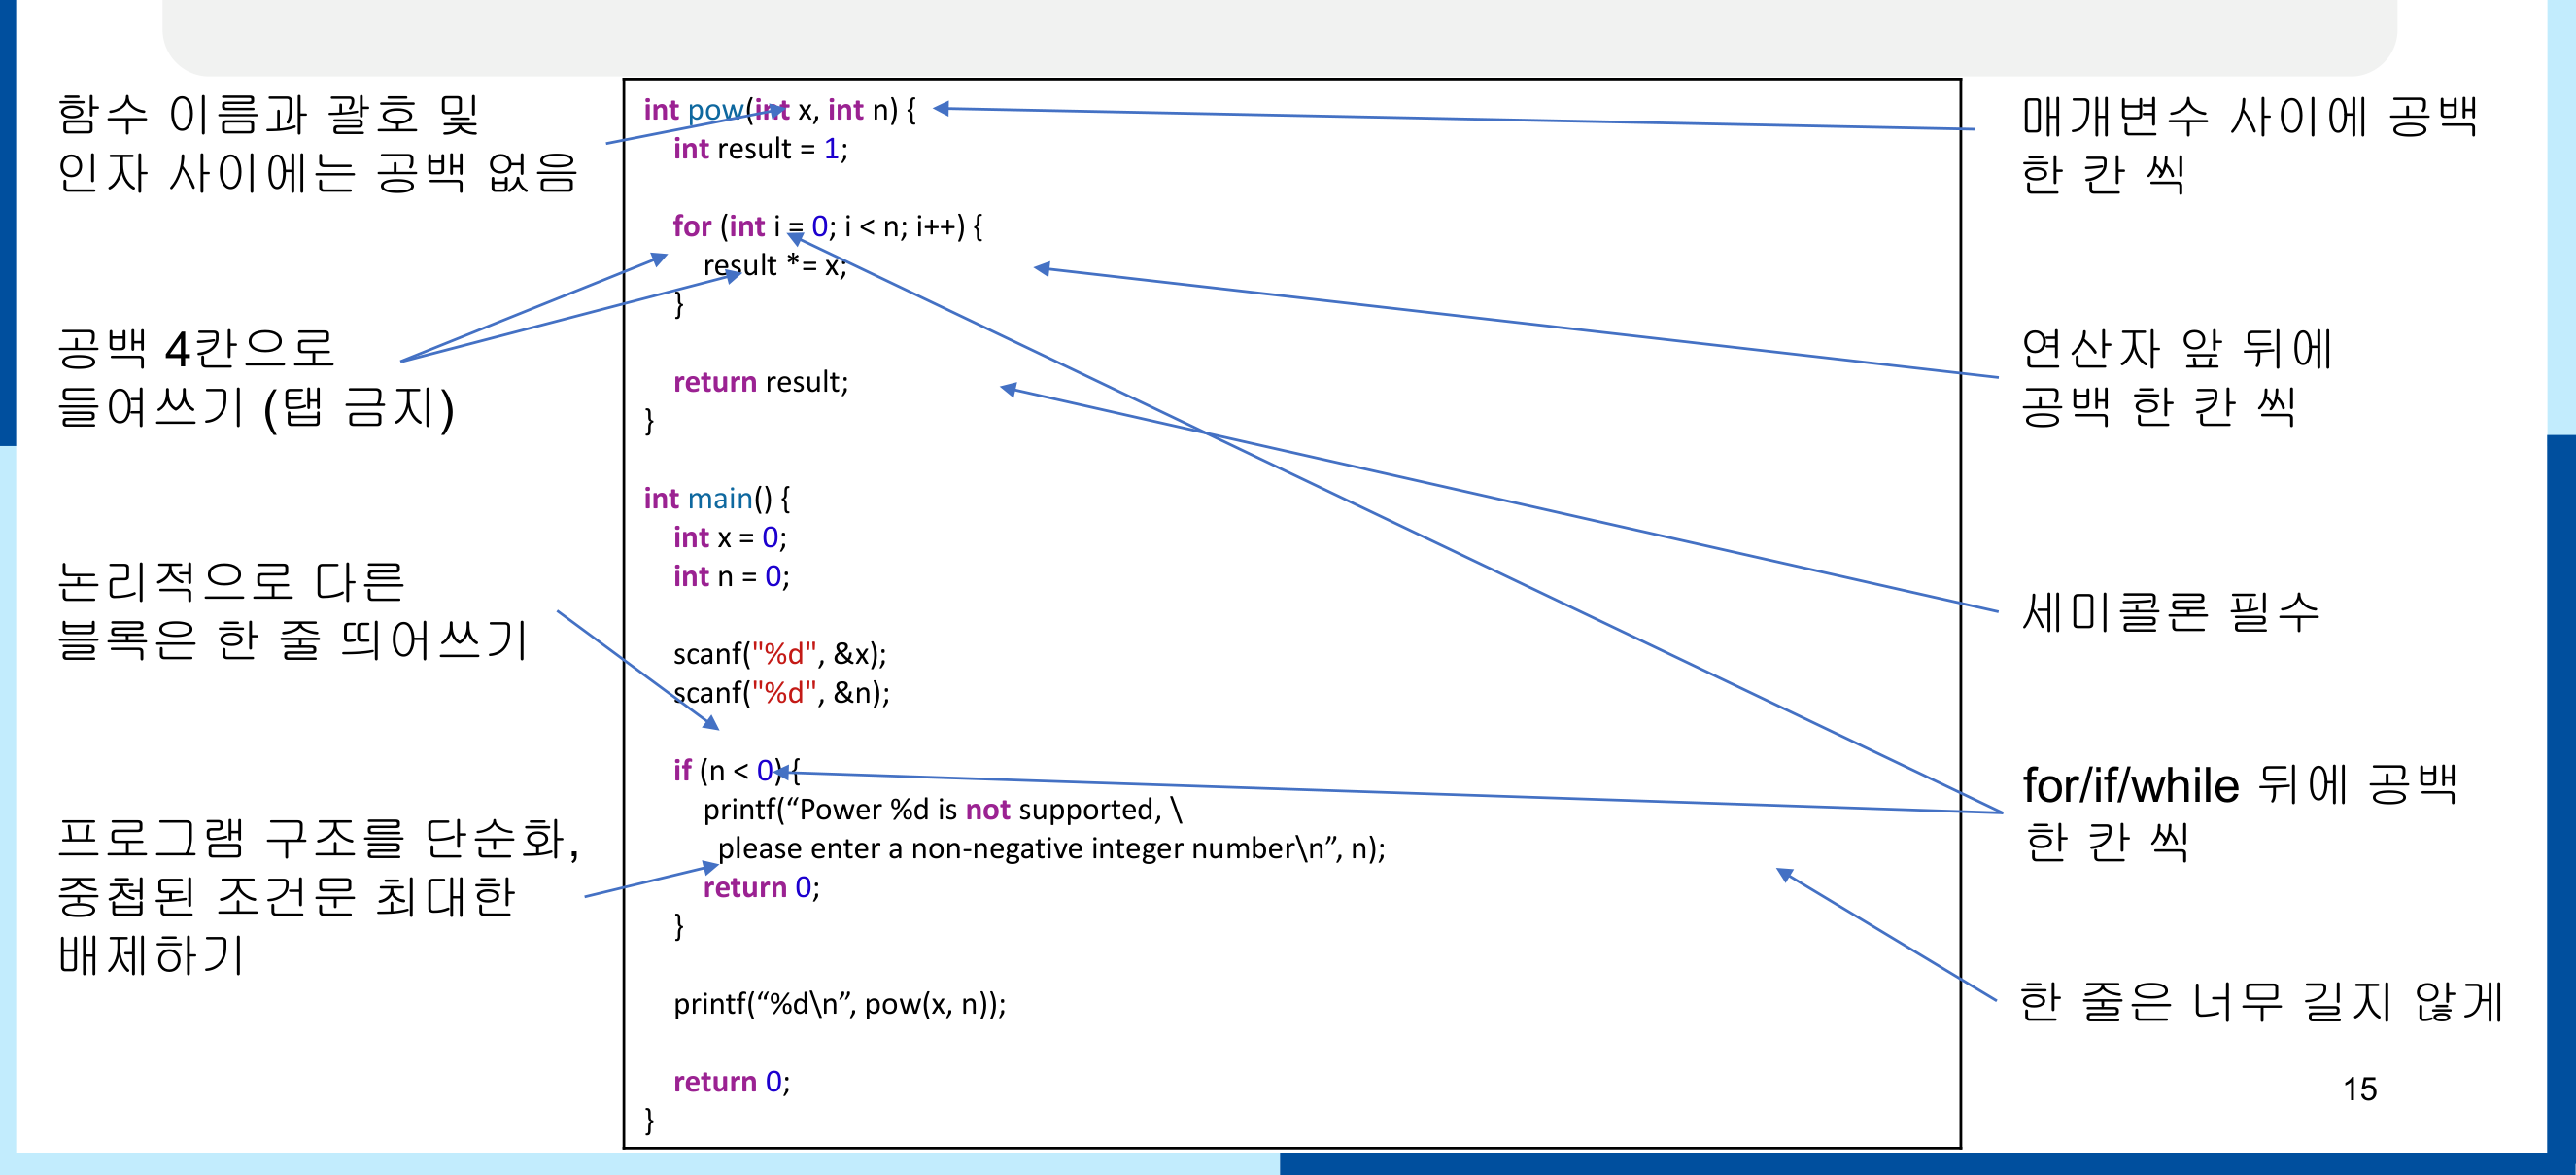Click the 'int main() {' declaration line
This screenshot has width=2576, height=1175.
716,498
